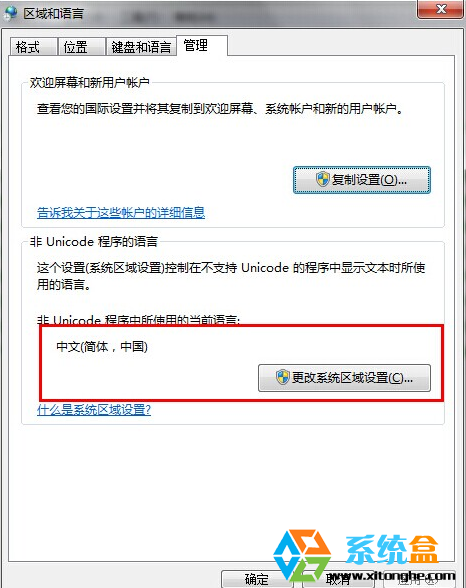Open link 告诉我关于这些帐户的详细信息

point(121,213)
